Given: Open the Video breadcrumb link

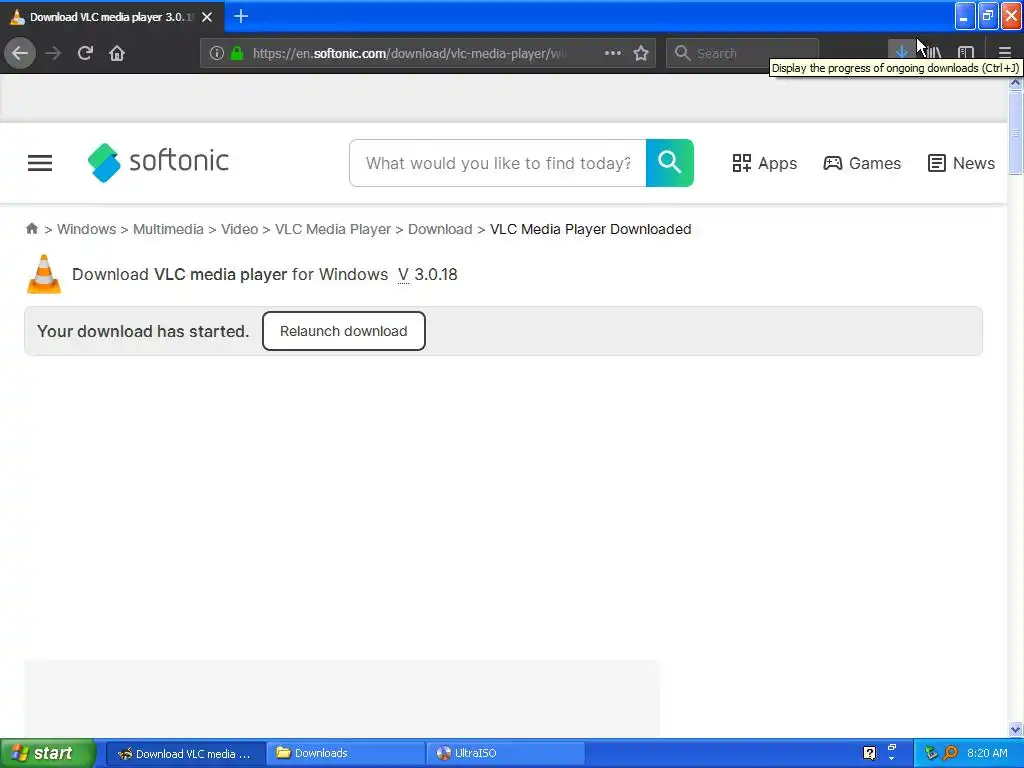Looking at the screenshot, I should [x=239, y=229].
